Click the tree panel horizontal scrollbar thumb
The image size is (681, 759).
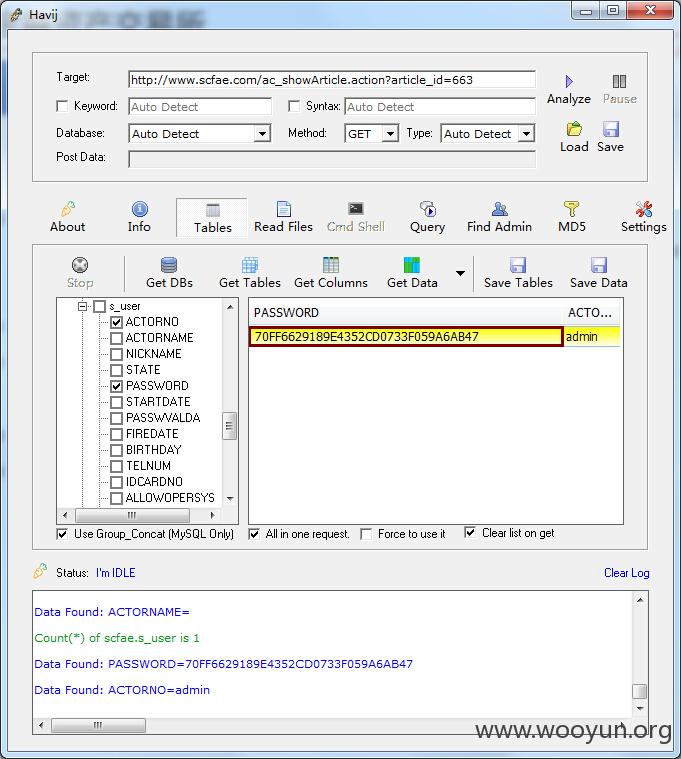click(x=131, y=515)
